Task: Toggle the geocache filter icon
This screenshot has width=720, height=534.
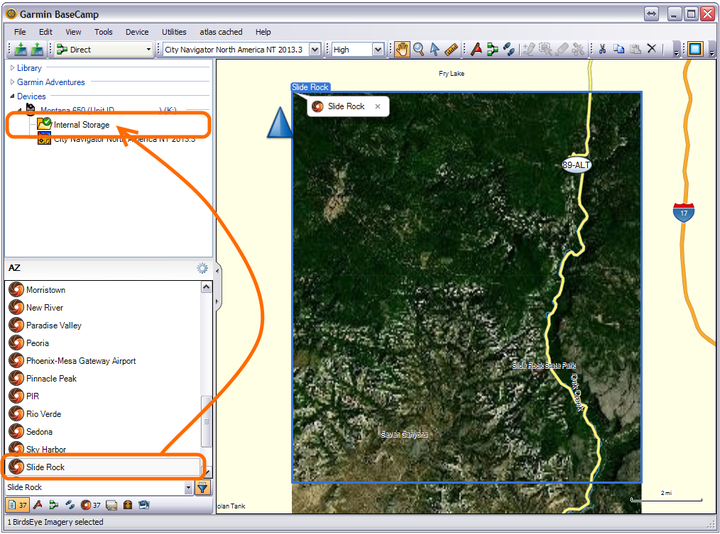Action: 128,505
